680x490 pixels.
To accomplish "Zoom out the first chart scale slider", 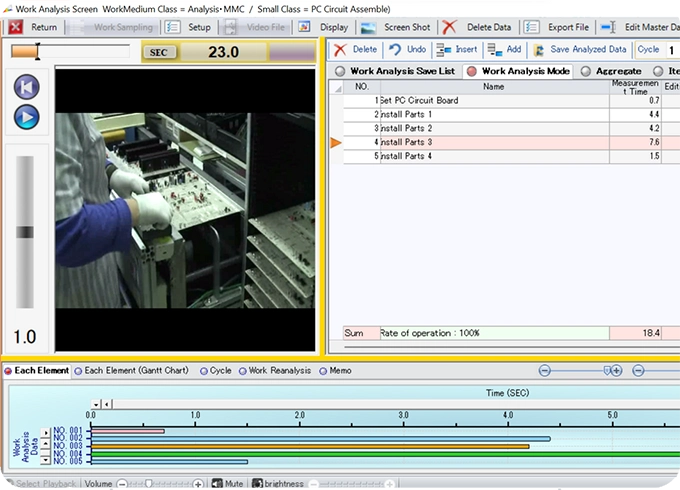I will tap(545, 370).
